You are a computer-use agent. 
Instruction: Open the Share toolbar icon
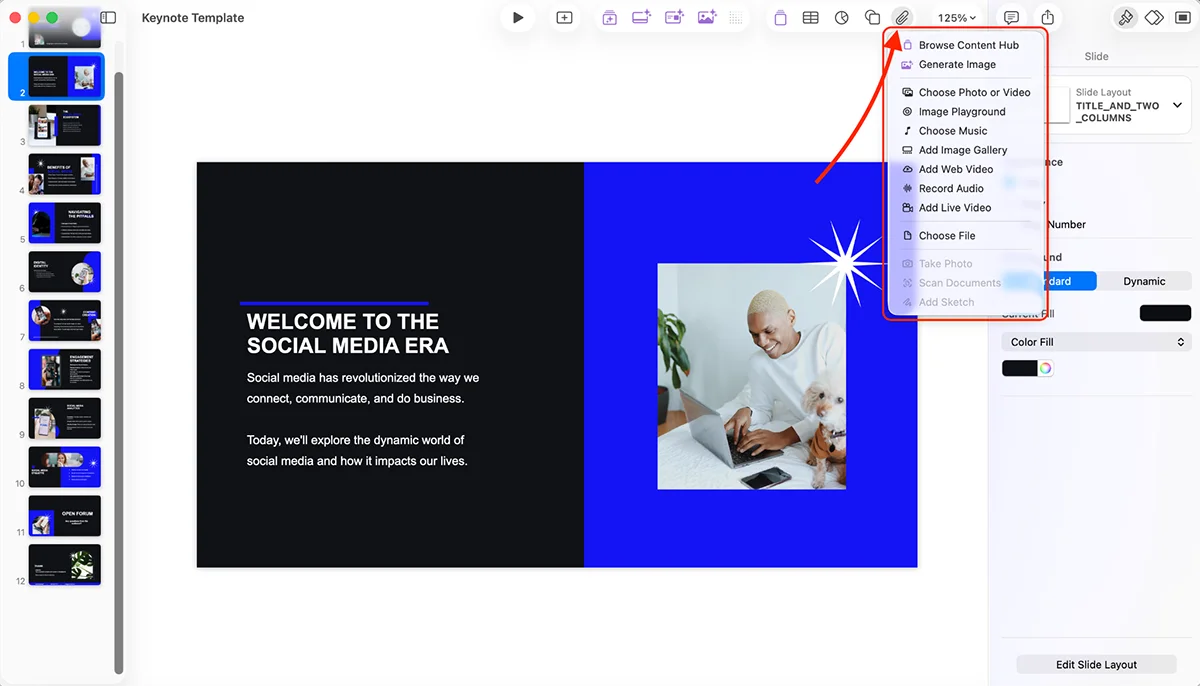[x=1047, y=18]
